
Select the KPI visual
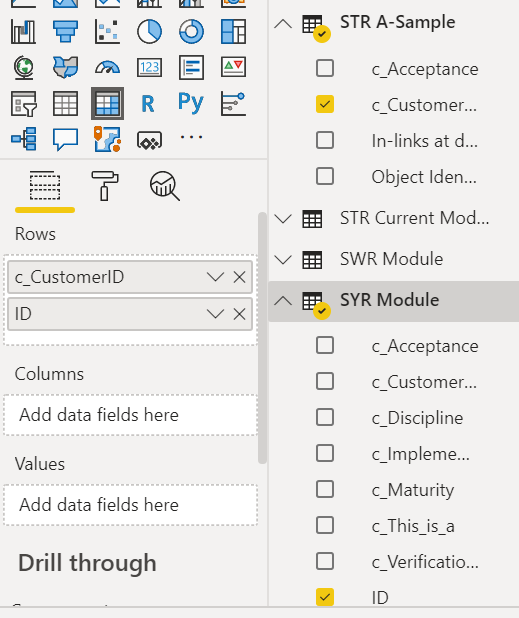(x=233, y=67)
